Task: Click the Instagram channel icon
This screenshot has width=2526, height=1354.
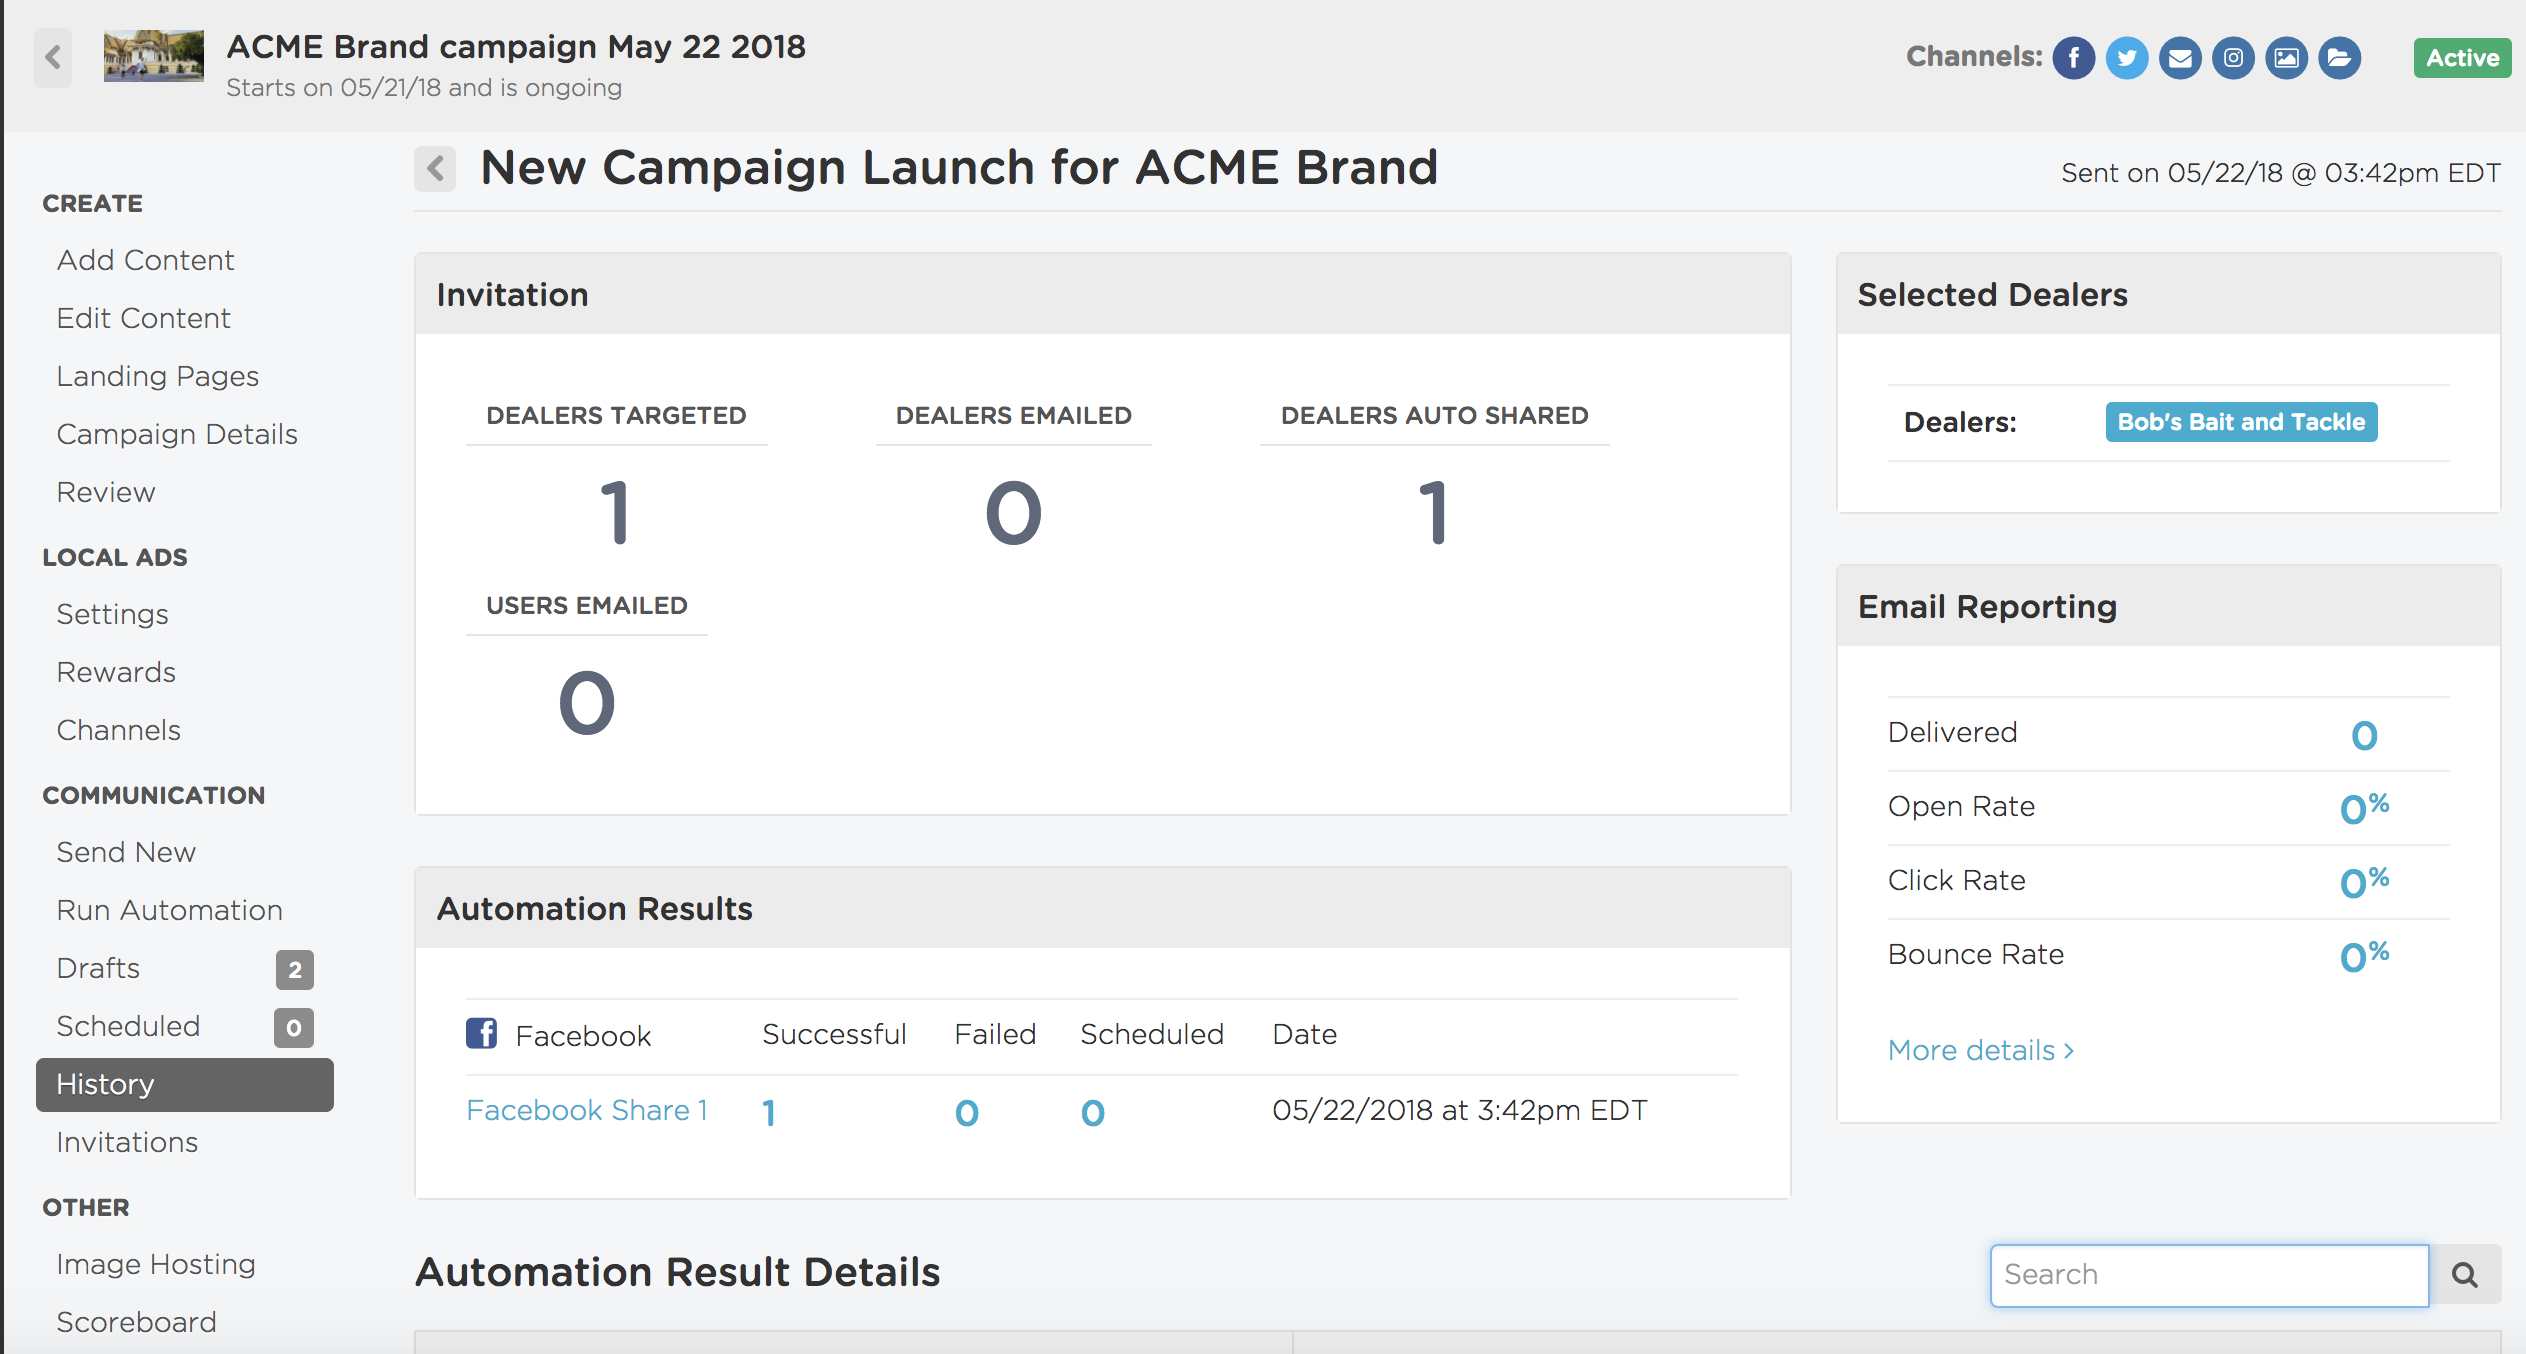Action: (x=2232, y=58)
